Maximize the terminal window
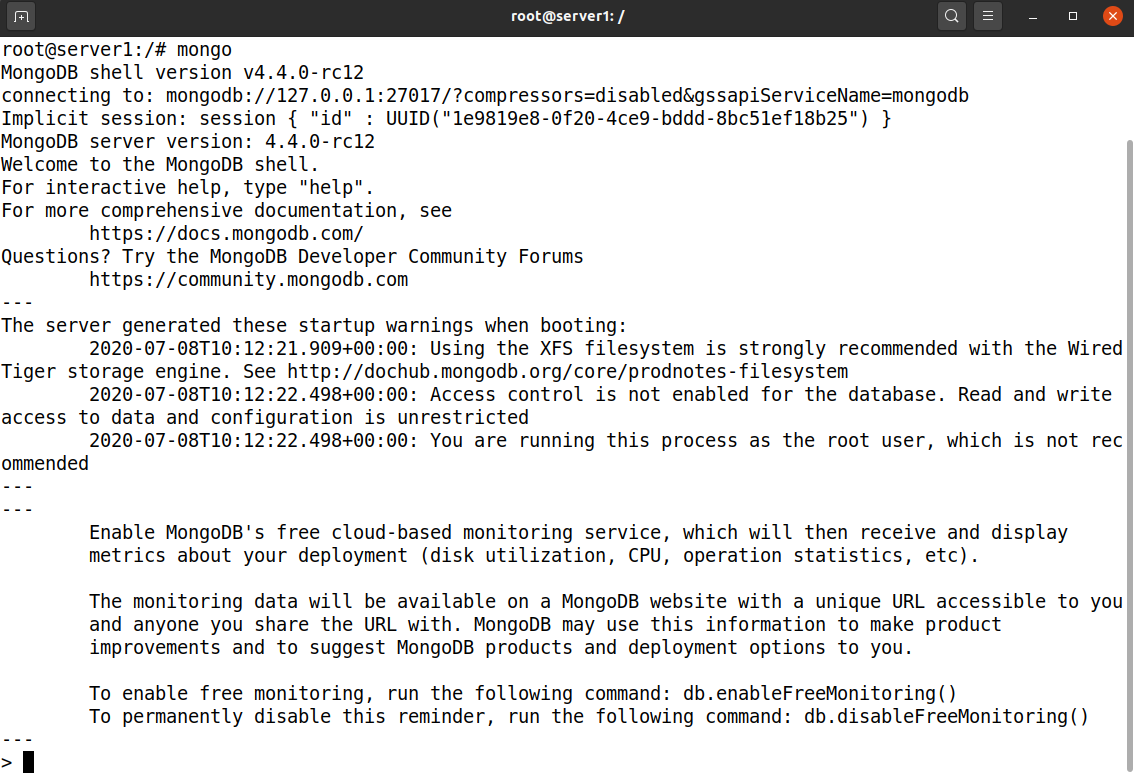Screen dimensions: 1134x773 pos(1073,16)
